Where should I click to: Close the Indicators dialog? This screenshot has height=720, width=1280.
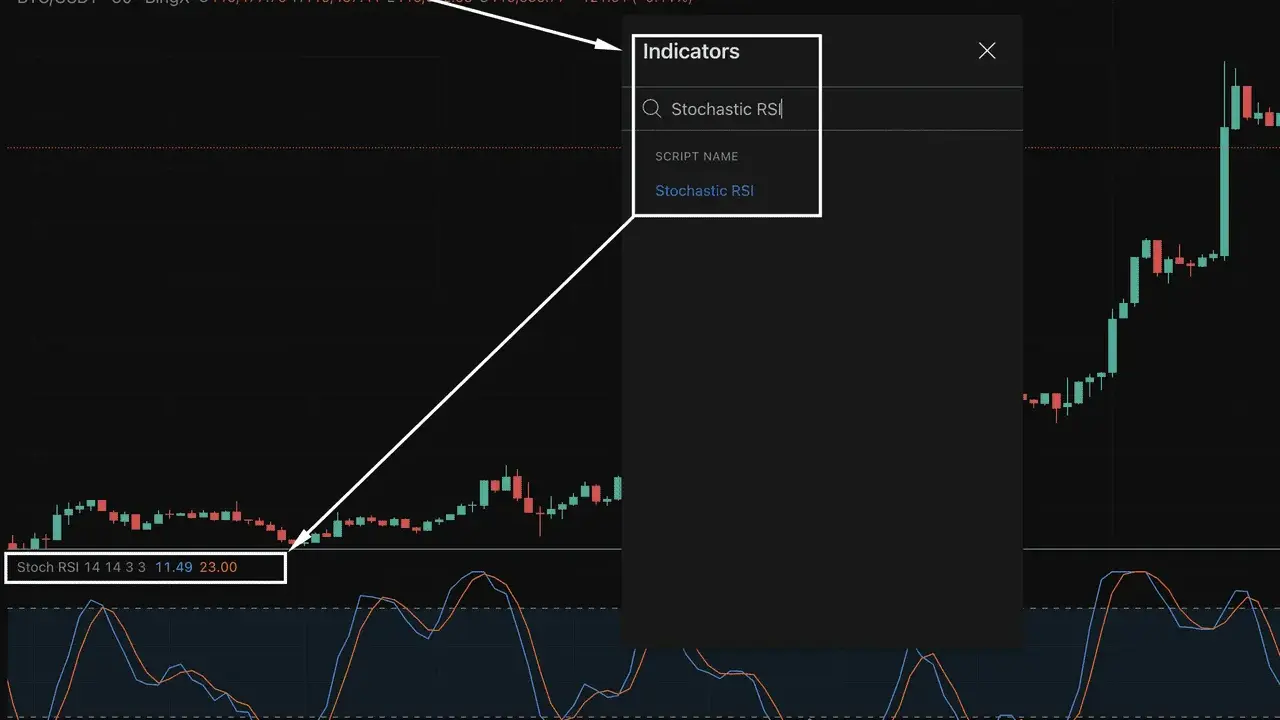[x=987, y=51]
